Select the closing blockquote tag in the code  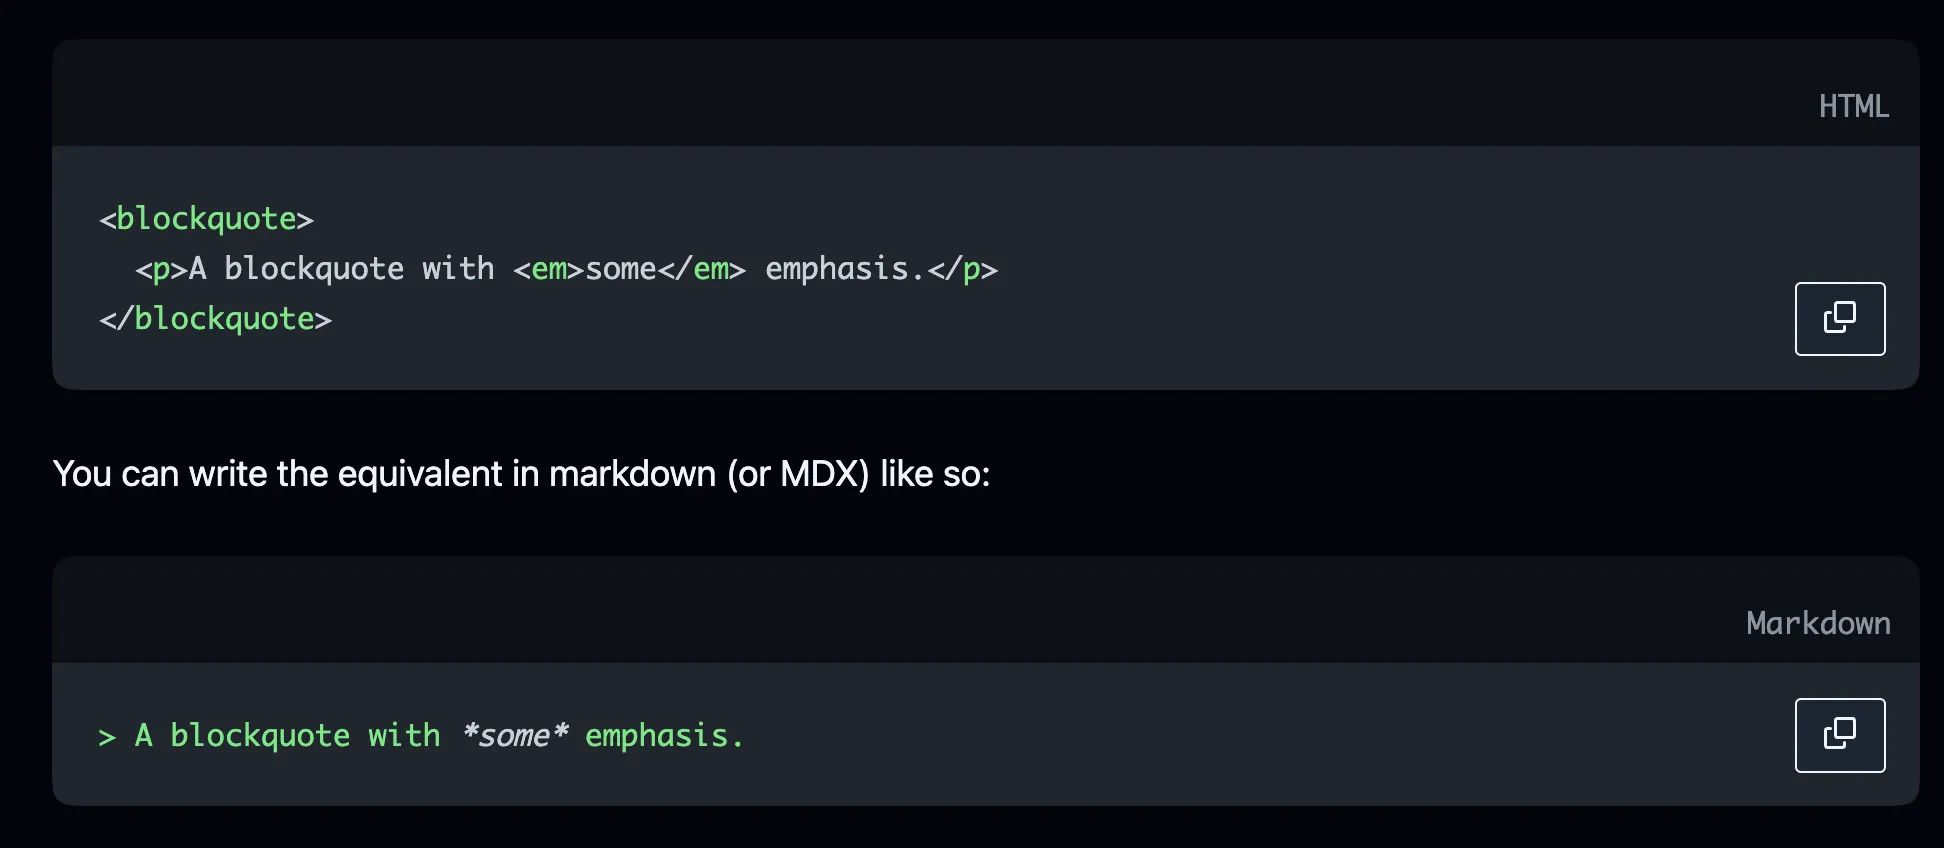coord(215,318)
